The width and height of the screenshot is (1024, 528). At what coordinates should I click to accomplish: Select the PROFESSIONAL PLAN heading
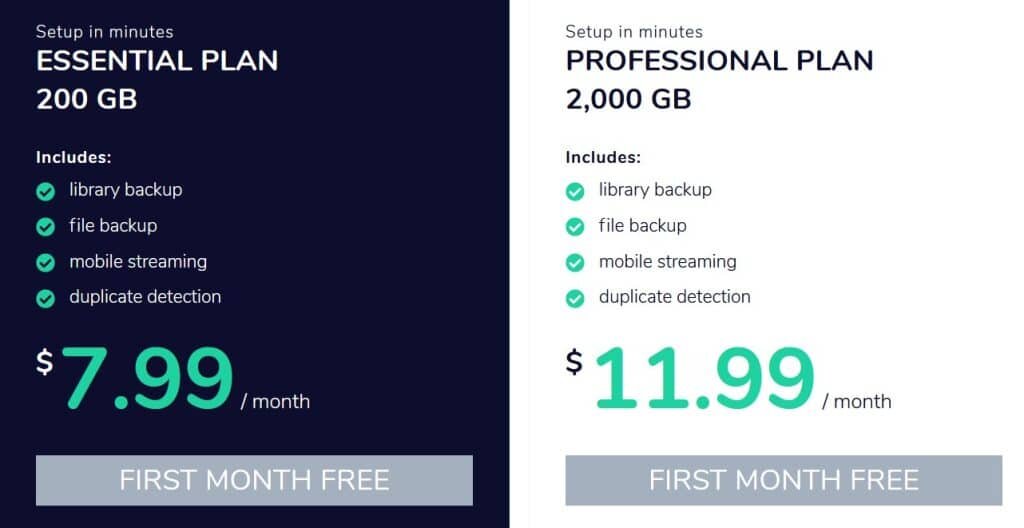click(720, 61)
